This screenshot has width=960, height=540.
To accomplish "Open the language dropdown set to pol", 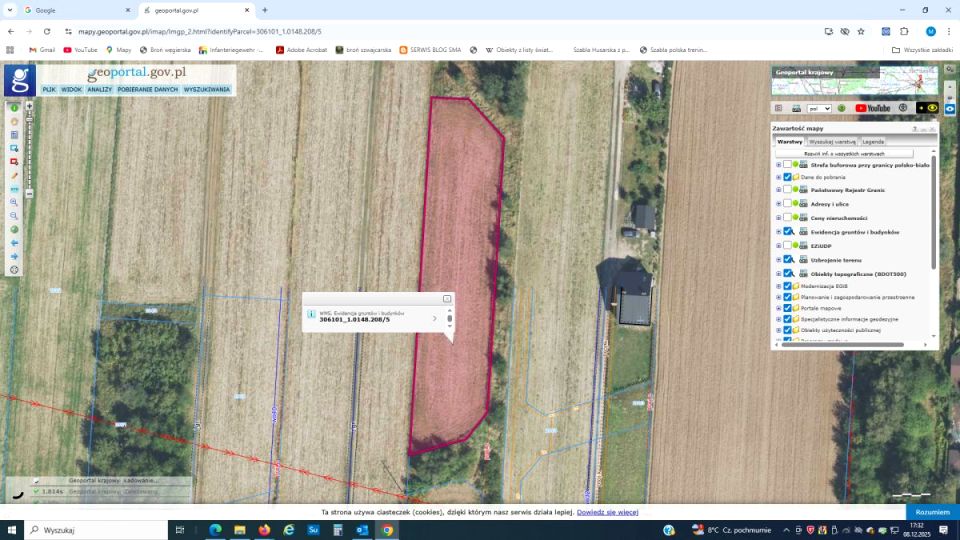I will pos(819,108).
